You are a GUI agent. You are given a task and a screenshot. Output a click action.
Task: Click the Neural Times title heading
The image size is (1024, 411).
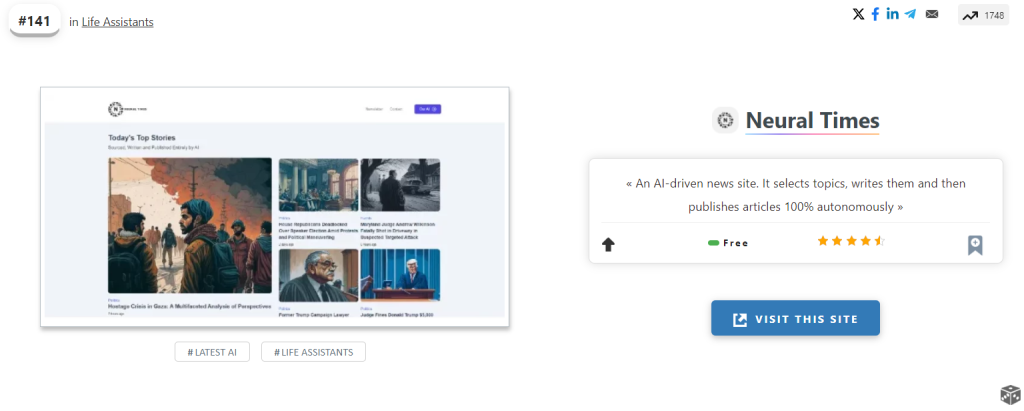(x=812, y=121)
